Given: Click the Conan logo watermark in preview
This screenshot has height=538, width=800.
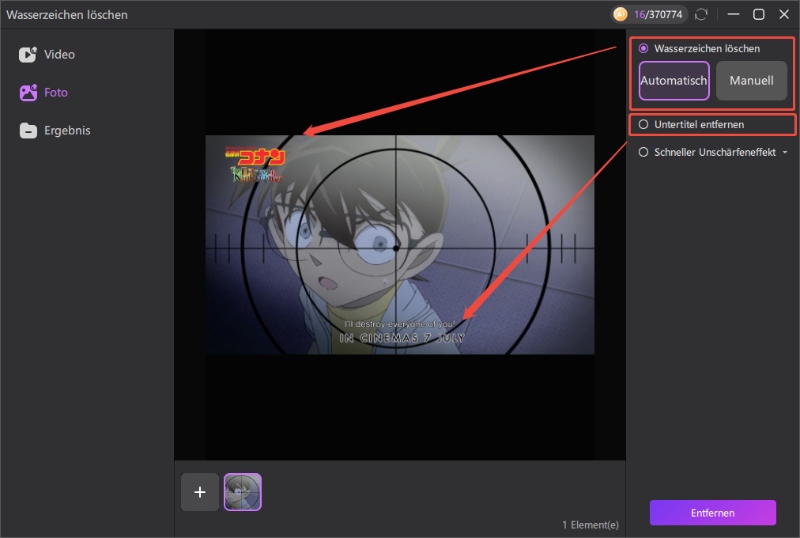Looking at the screenshot, I should (255, 165).
